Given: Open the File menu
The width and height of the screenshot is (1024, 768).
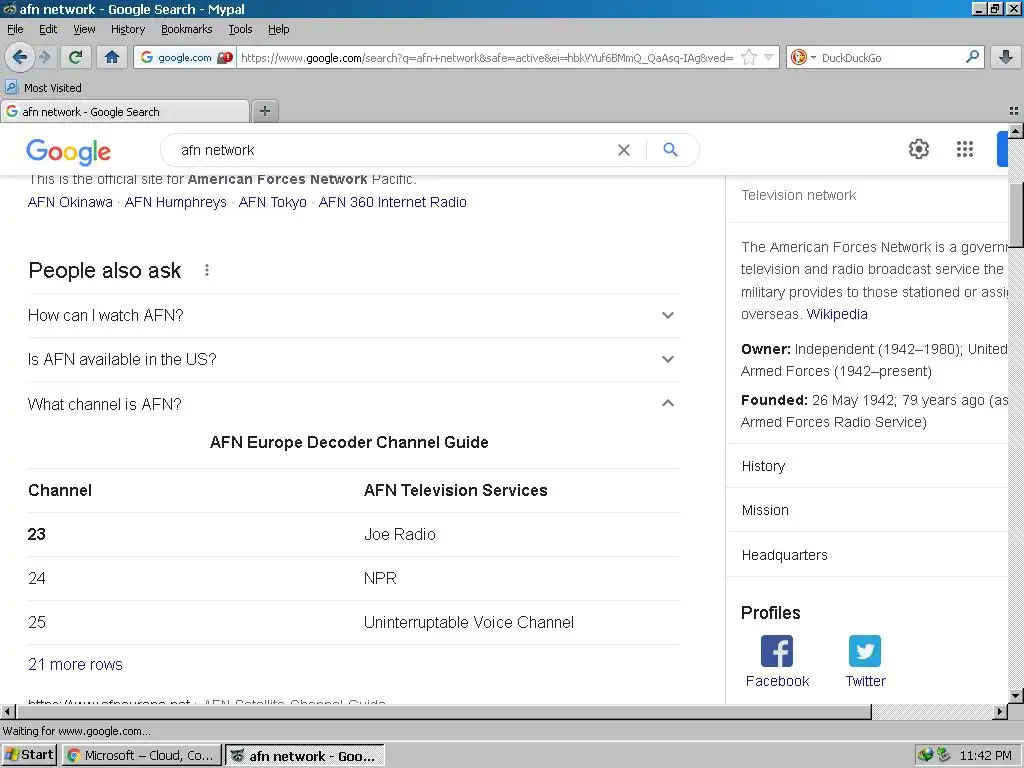Looking at the screenshot, I should click(x=15, y=29).
